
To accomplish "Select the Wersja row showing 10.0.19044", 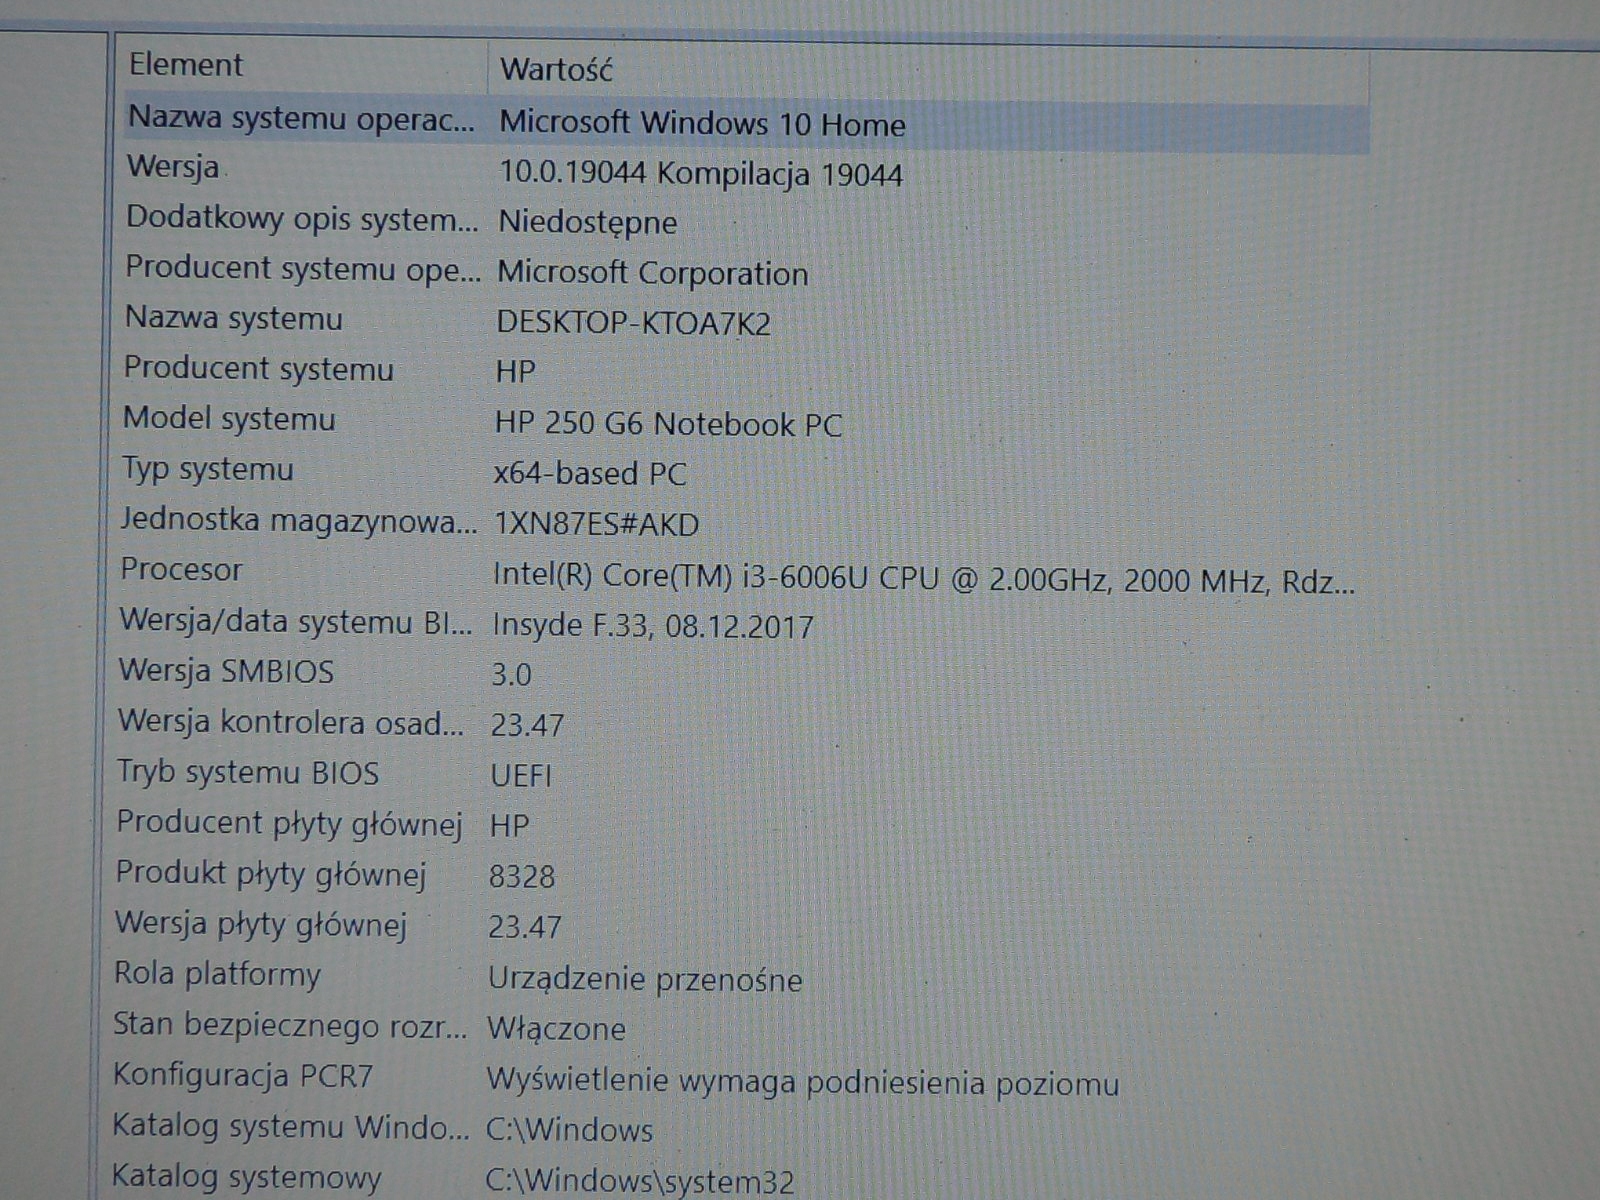I will click(174, 168).
